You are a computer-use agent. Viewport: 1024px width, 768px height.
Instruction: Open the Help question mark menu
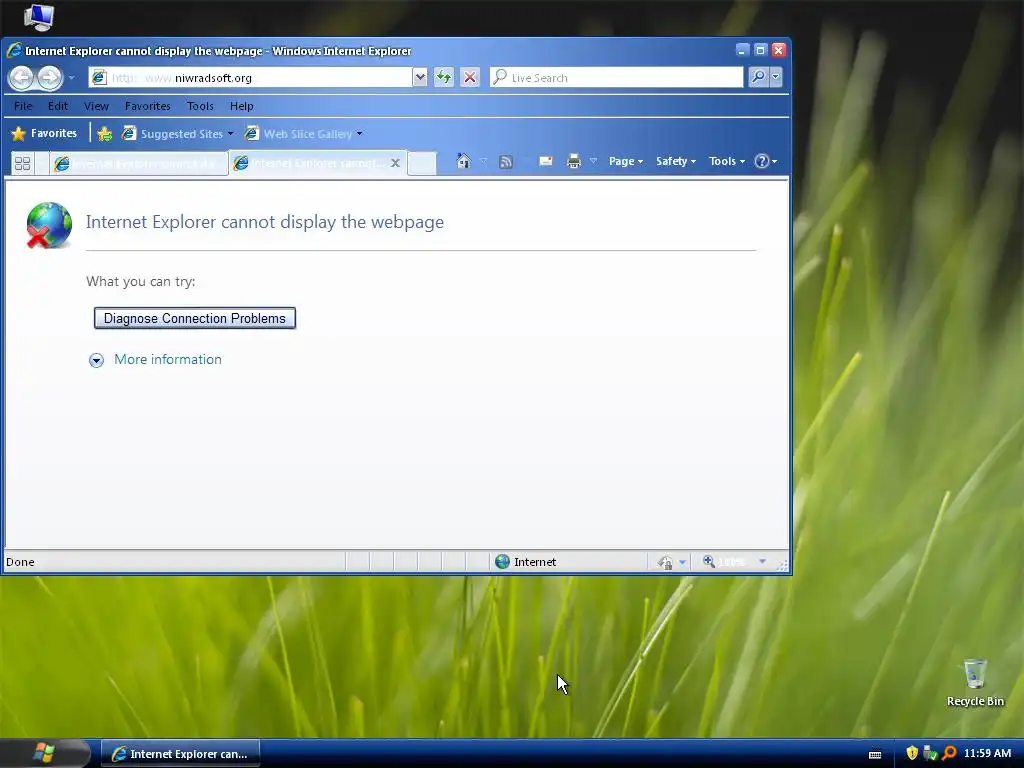[x=765, y=161]
